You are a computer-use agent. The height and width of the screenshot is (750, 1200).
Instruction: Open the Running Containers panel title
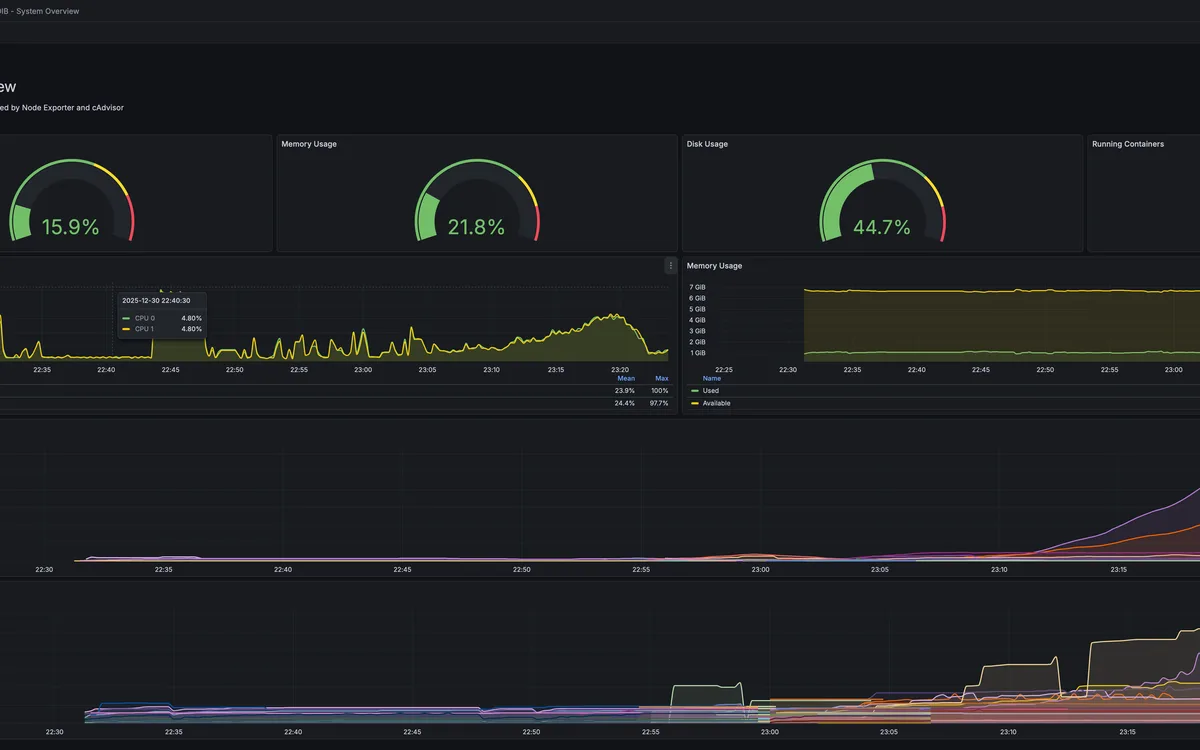pyautogui.click(x=1128, y=144)
